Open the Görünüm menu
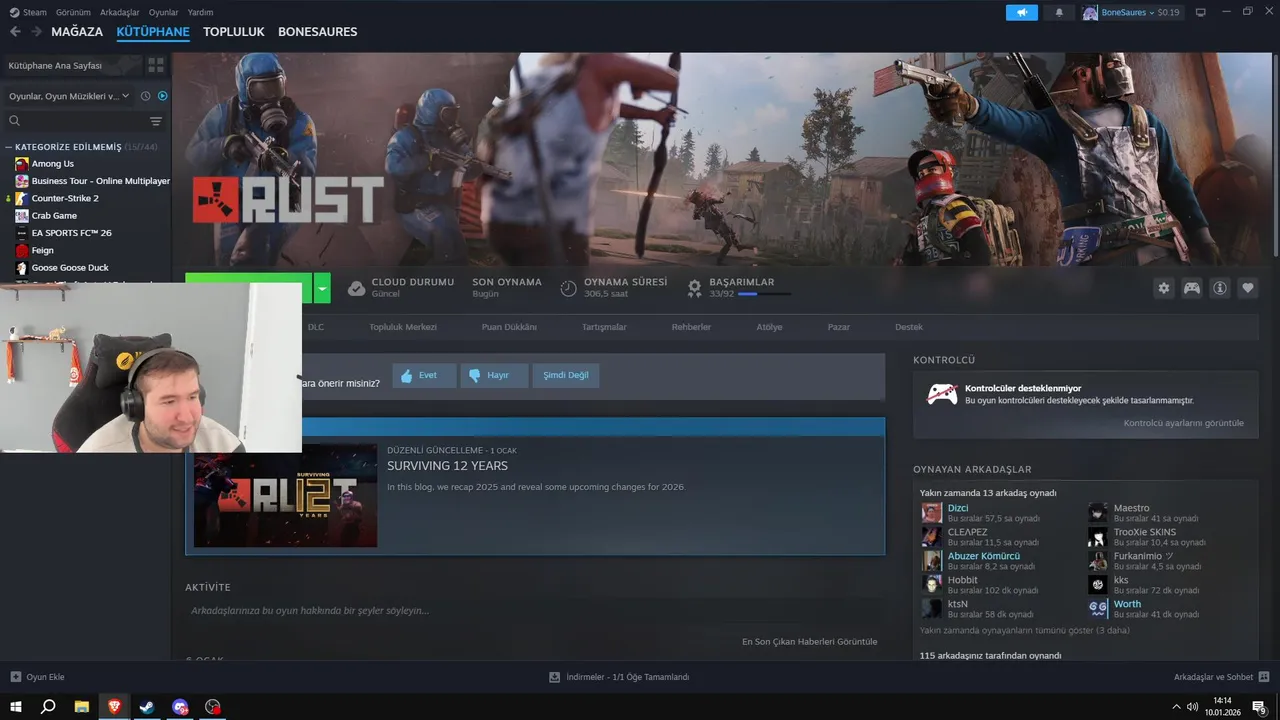 click(73, 12)
